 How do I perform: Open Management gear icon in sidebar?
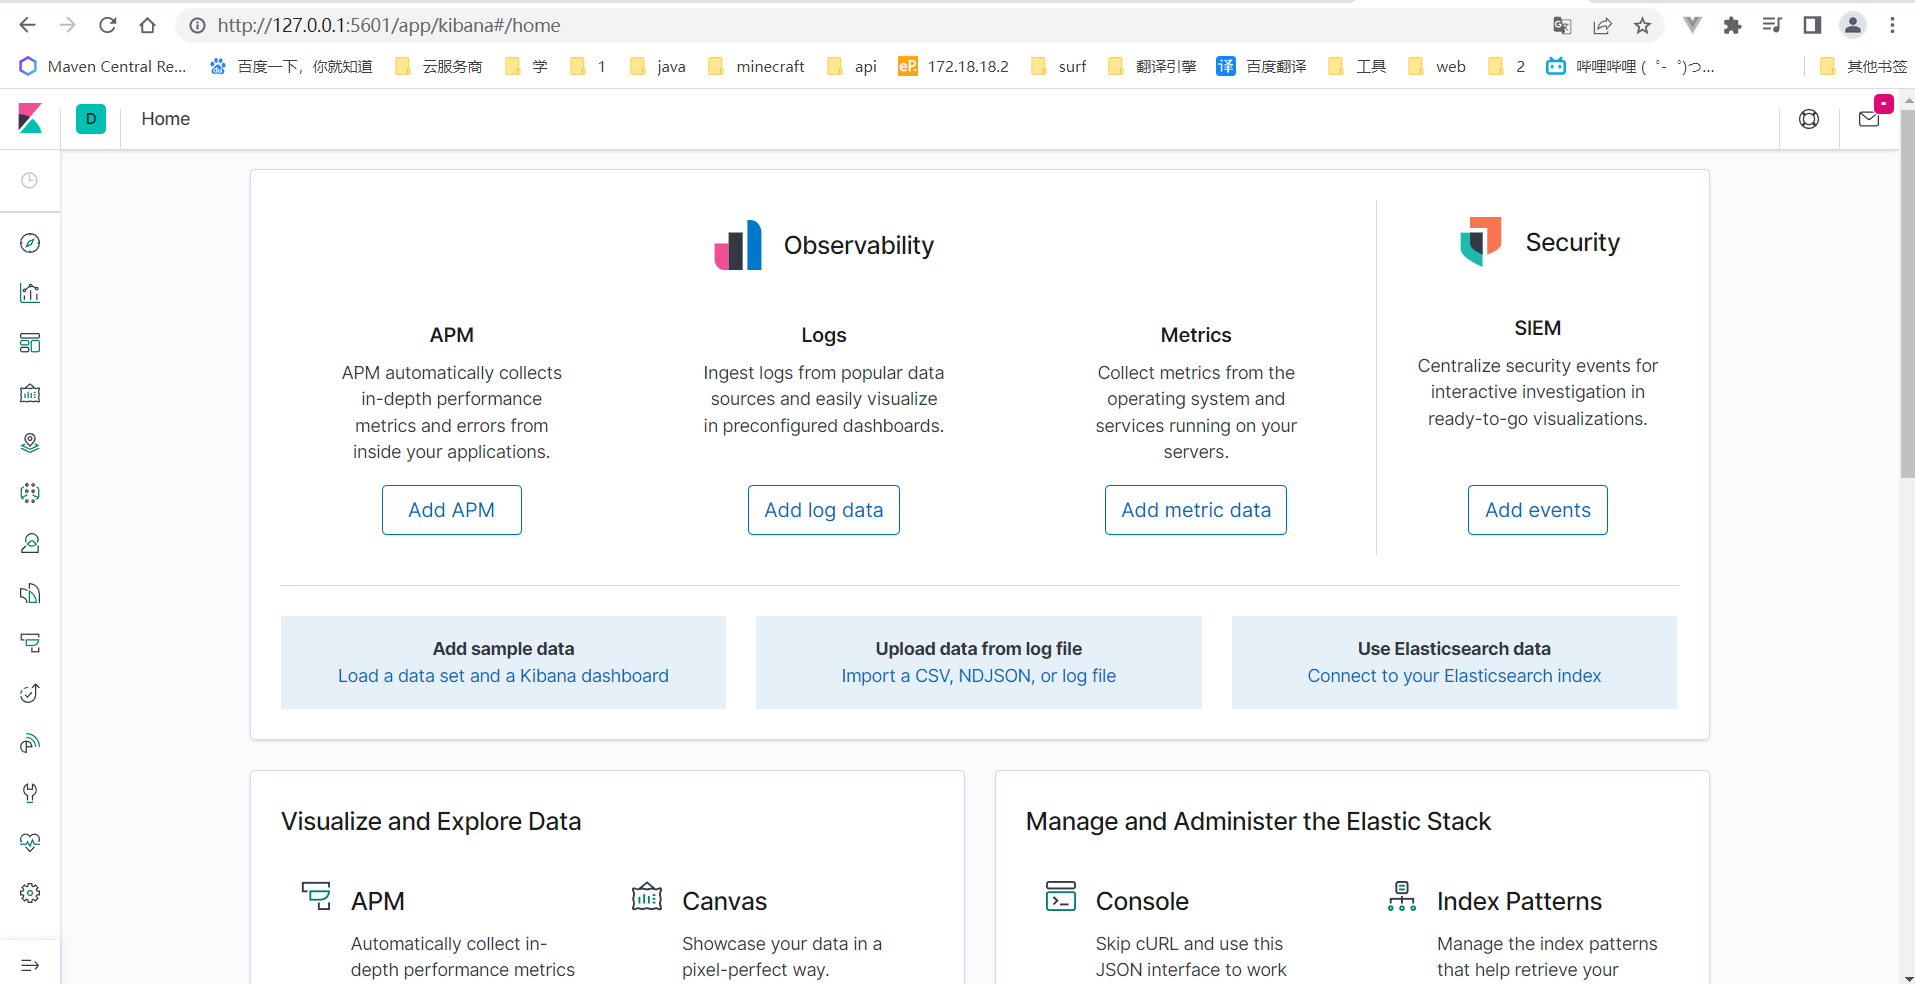30,893
